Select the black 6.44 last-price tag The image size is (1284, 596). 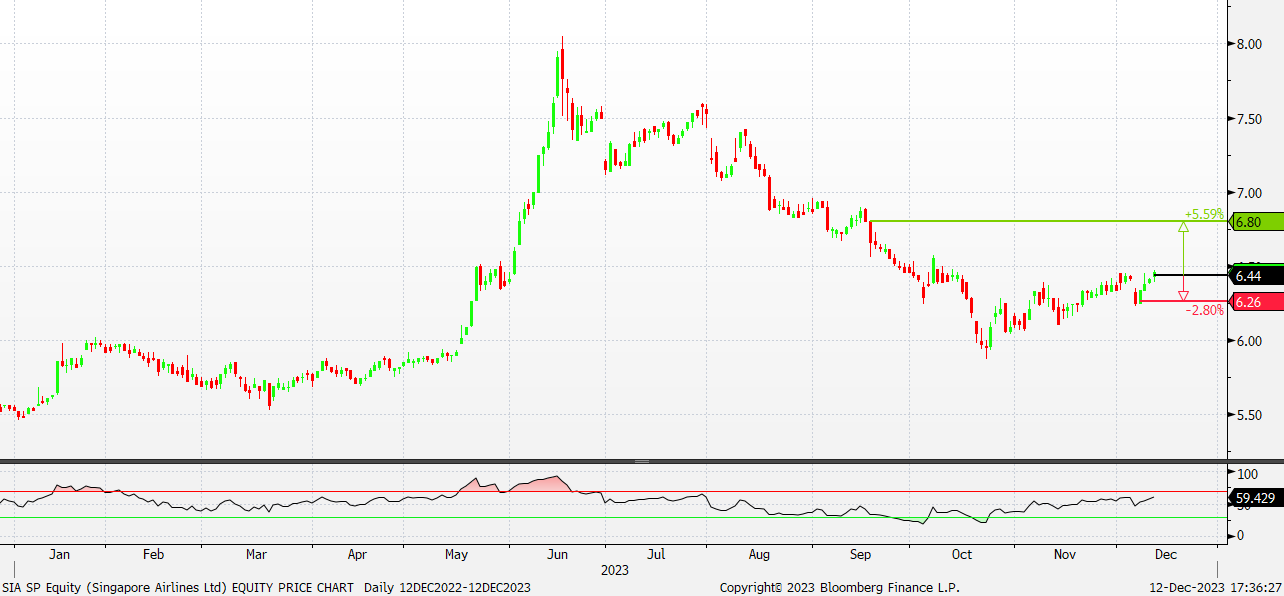(1255, 275)
